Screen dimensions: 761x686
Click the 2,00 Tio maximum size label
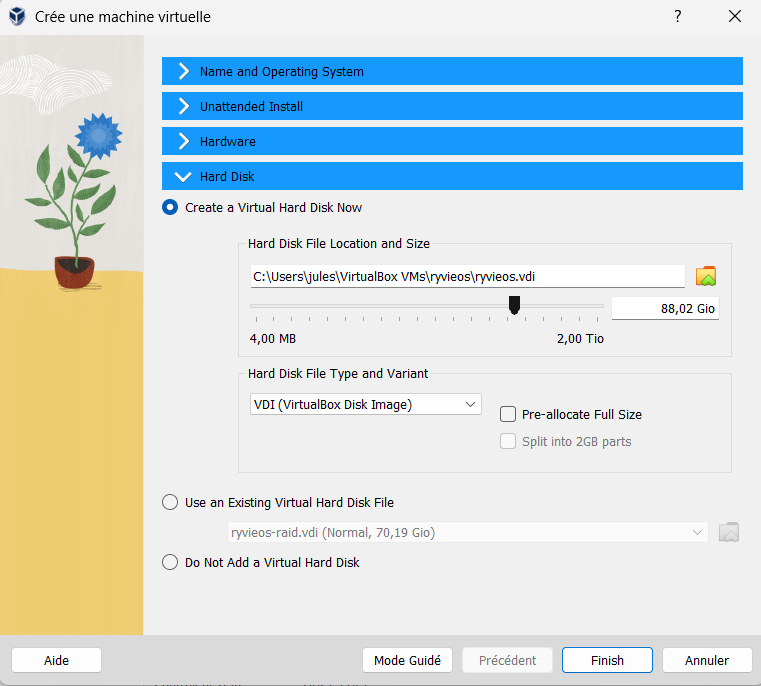click(x=580, y=338)
